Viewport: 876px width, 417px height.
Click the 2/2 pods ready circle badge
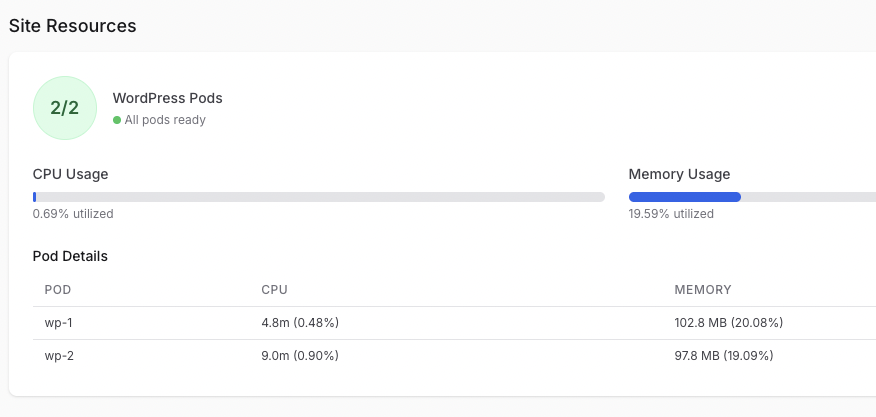point(65,108)
